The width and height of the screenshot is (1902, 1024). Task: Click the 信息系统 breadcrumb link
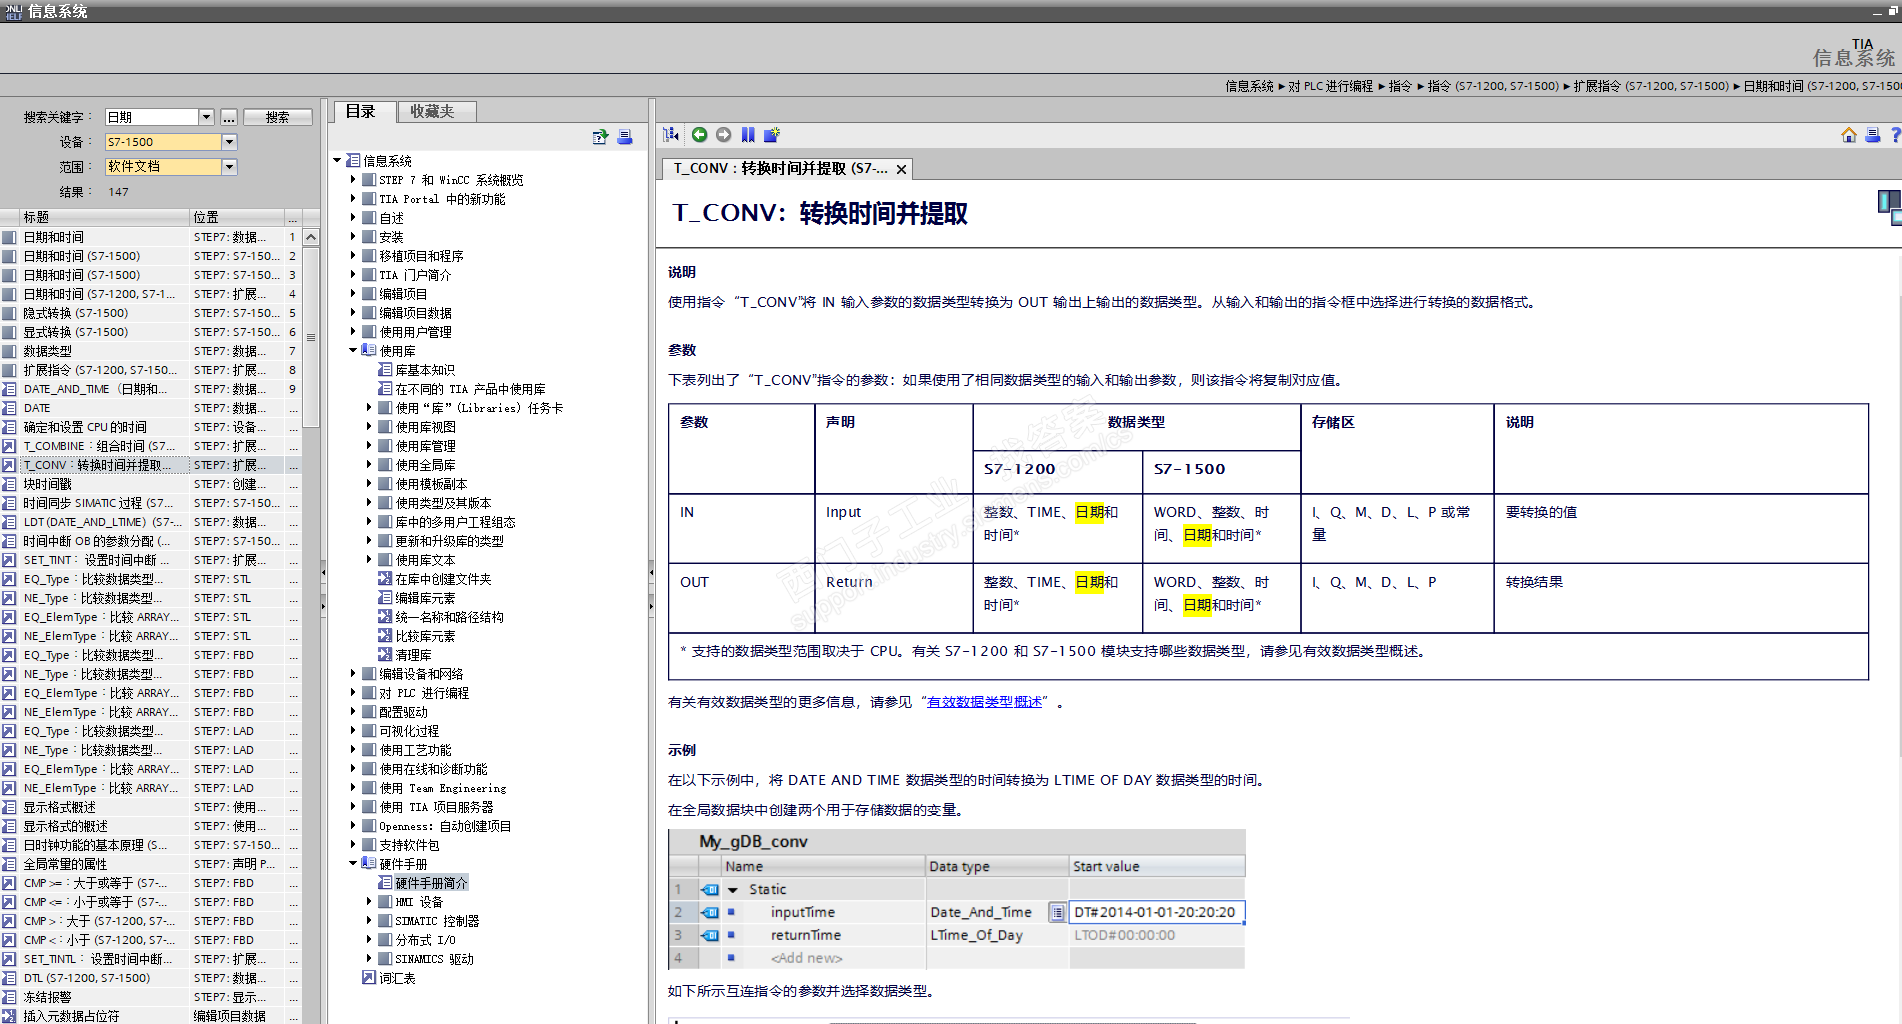click(1250, 86)
